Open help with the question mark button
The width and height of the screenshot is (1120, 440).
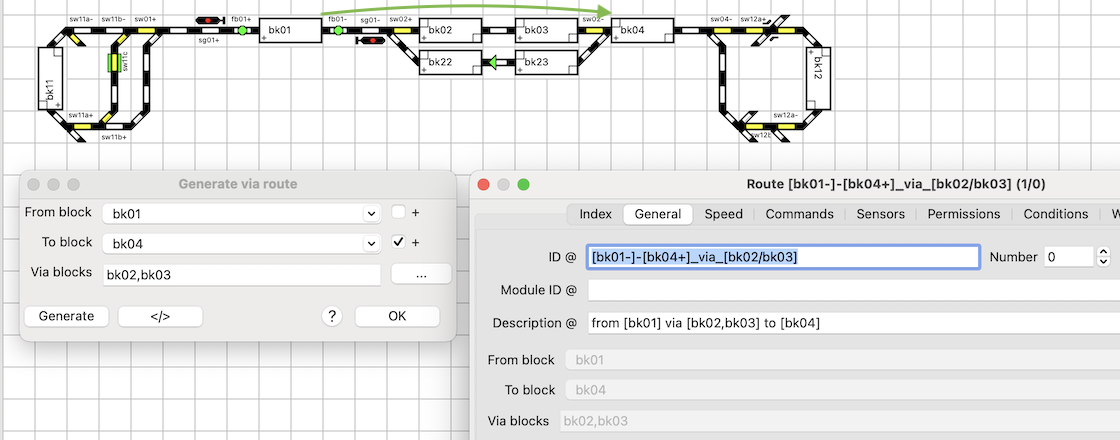click(x=333, y=316)
